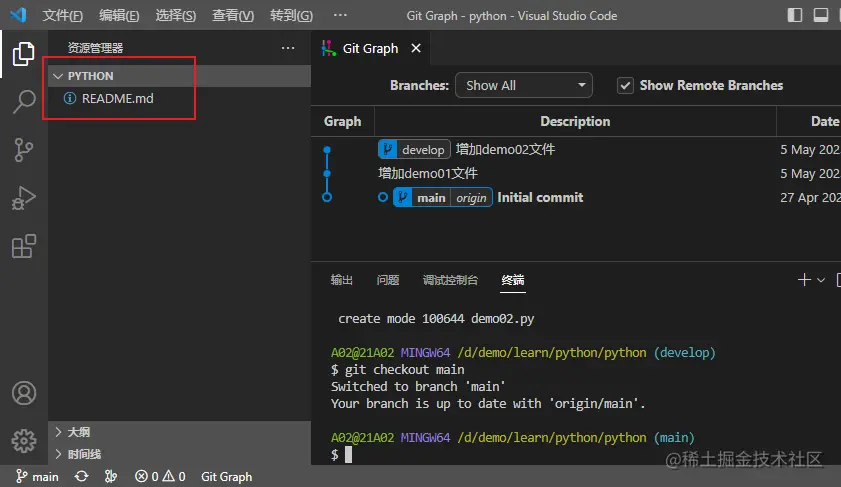Open the Accounts menu icon

[x=24, y=393]
